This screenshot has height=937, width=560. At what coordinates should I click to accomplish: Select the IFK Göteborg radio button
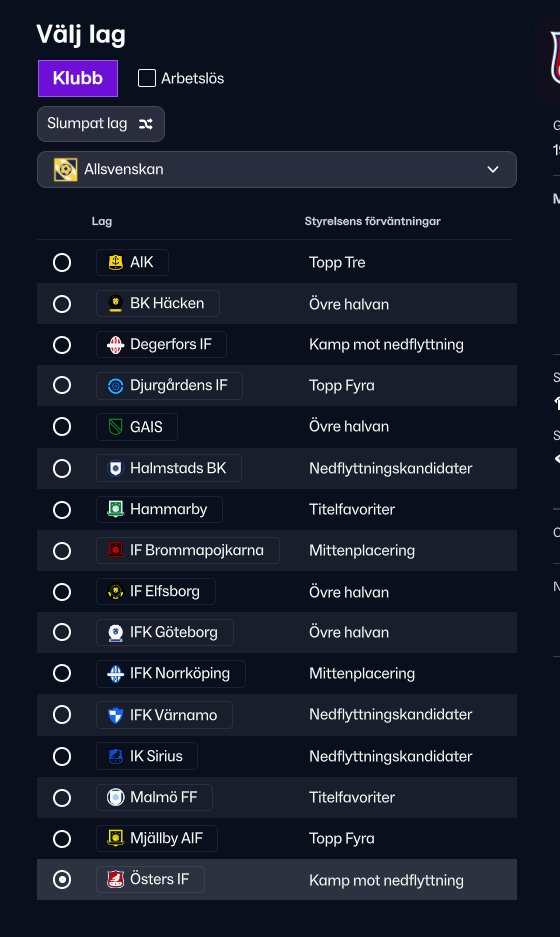coord(62,632)
